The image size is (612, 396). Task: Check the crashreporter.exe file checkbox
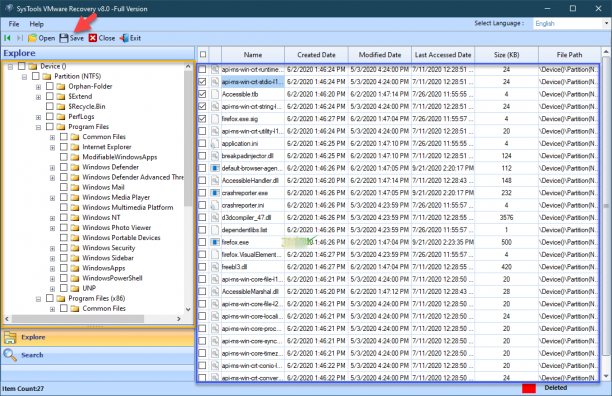point(202,193)
